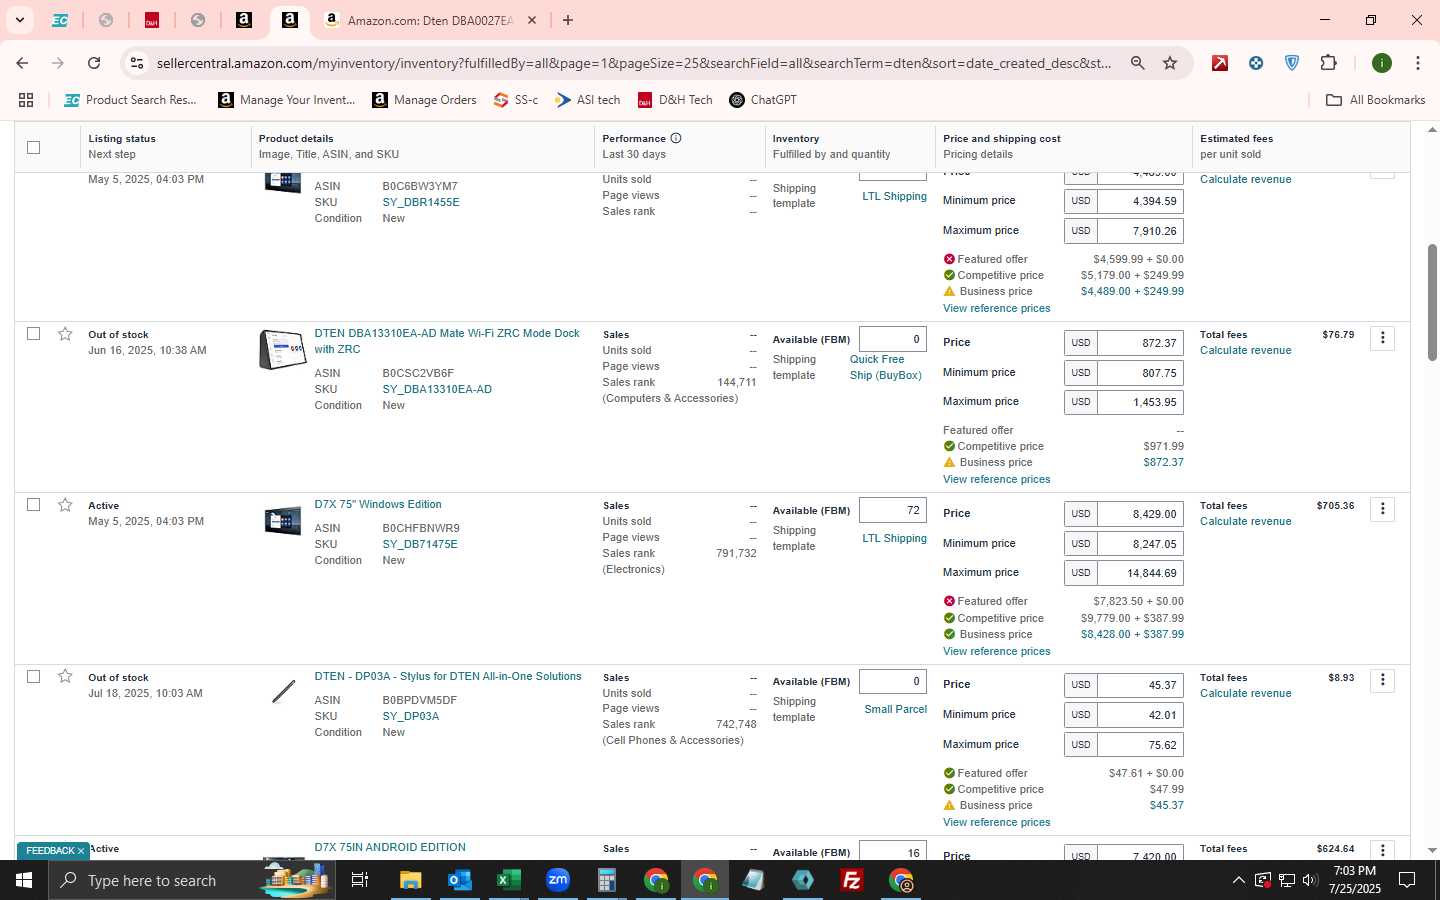Go back to previous page
This screenshot has height=900, width=1440.
[22, 63]
